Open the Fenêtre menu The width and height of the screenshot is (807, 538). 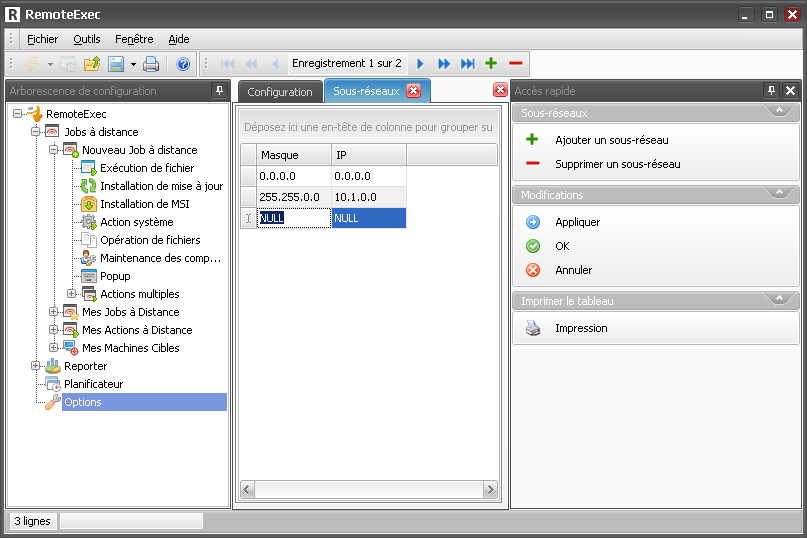[x=134, y=39]
